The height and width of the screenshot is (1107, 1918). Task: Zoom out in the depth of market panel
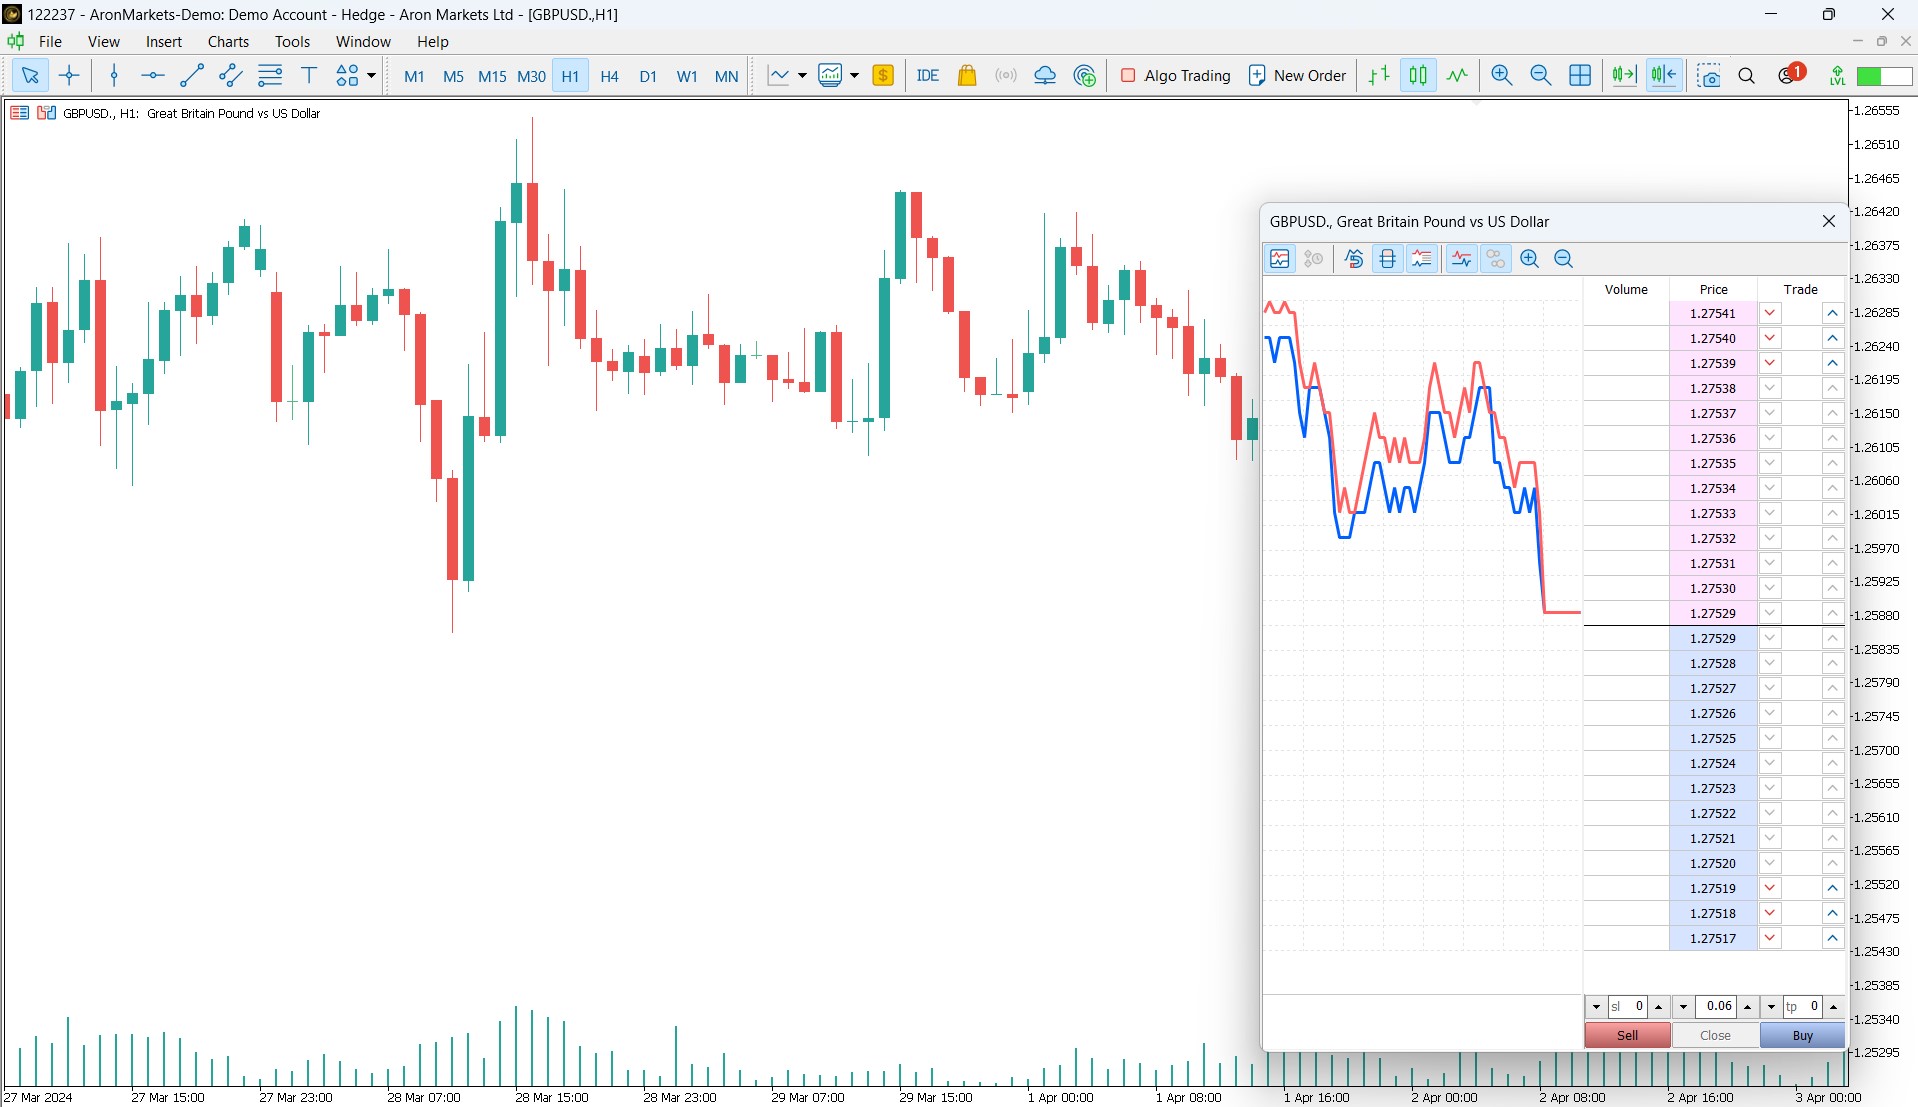[1564, 259]
